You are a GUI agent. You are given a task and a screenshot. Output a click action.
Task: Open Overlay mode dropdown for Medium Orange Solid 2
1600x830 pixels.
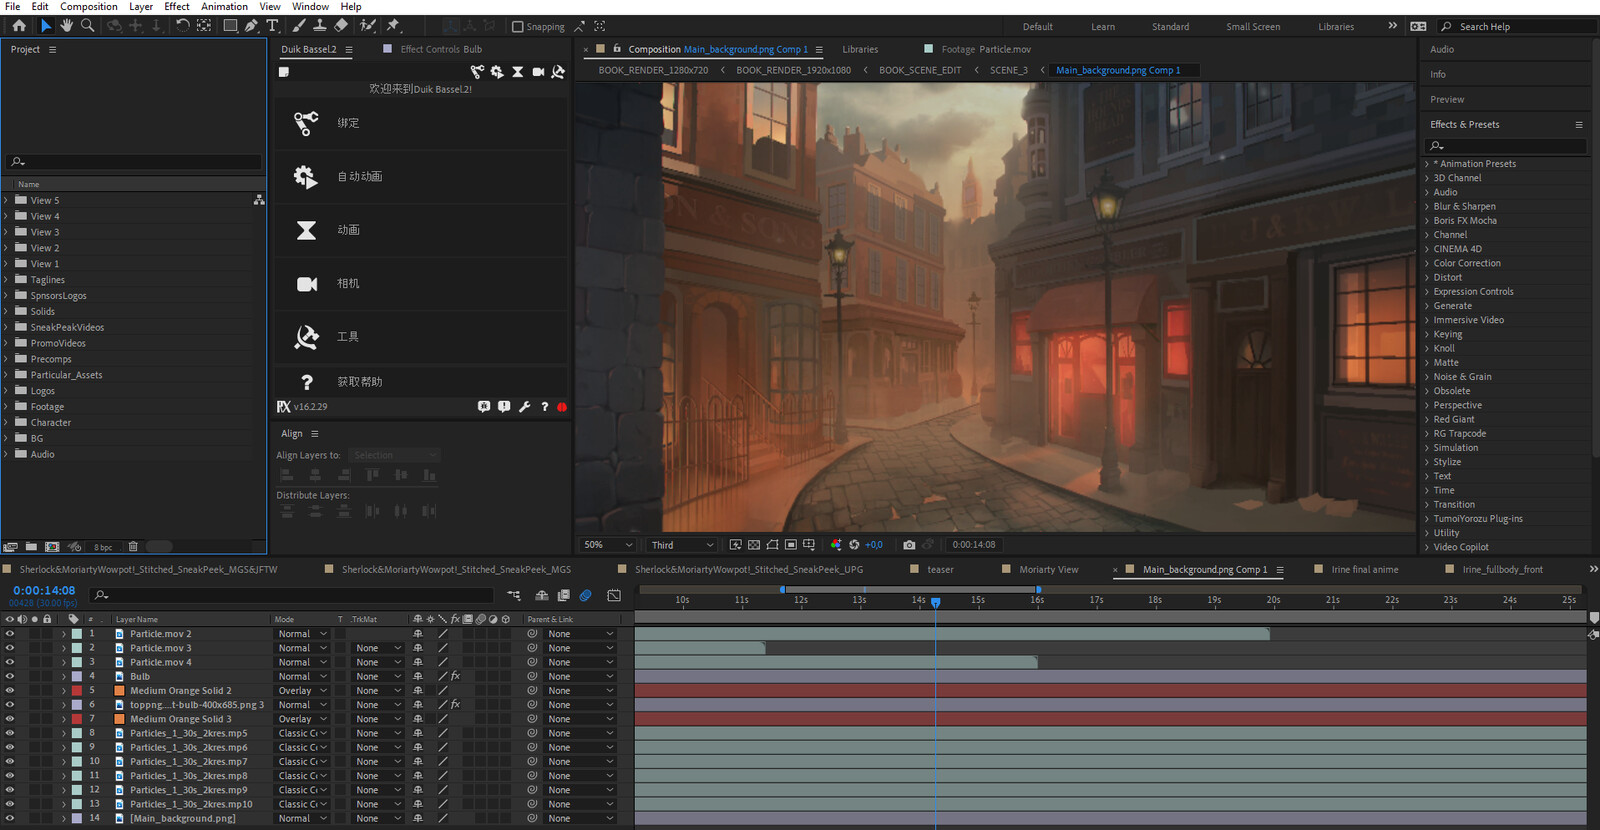click(x=302, y=690)
